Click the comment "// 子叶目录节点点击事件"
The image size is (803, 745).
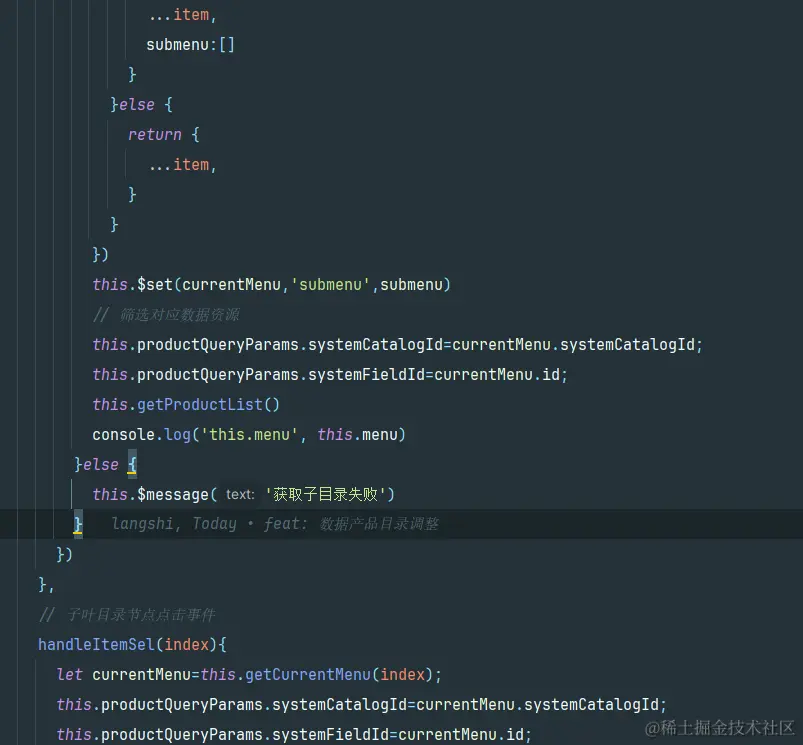pos(127,614)
